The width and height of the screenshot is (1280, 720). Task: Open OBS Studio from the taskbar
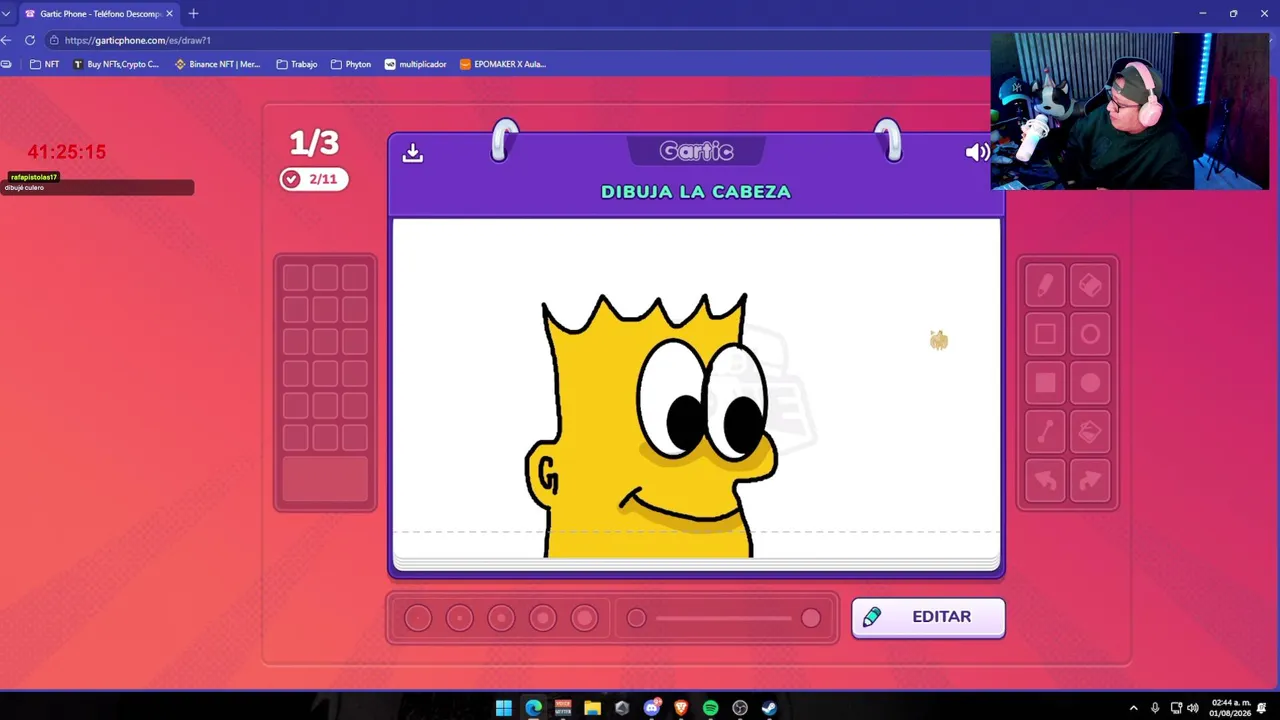pos(740,708)
